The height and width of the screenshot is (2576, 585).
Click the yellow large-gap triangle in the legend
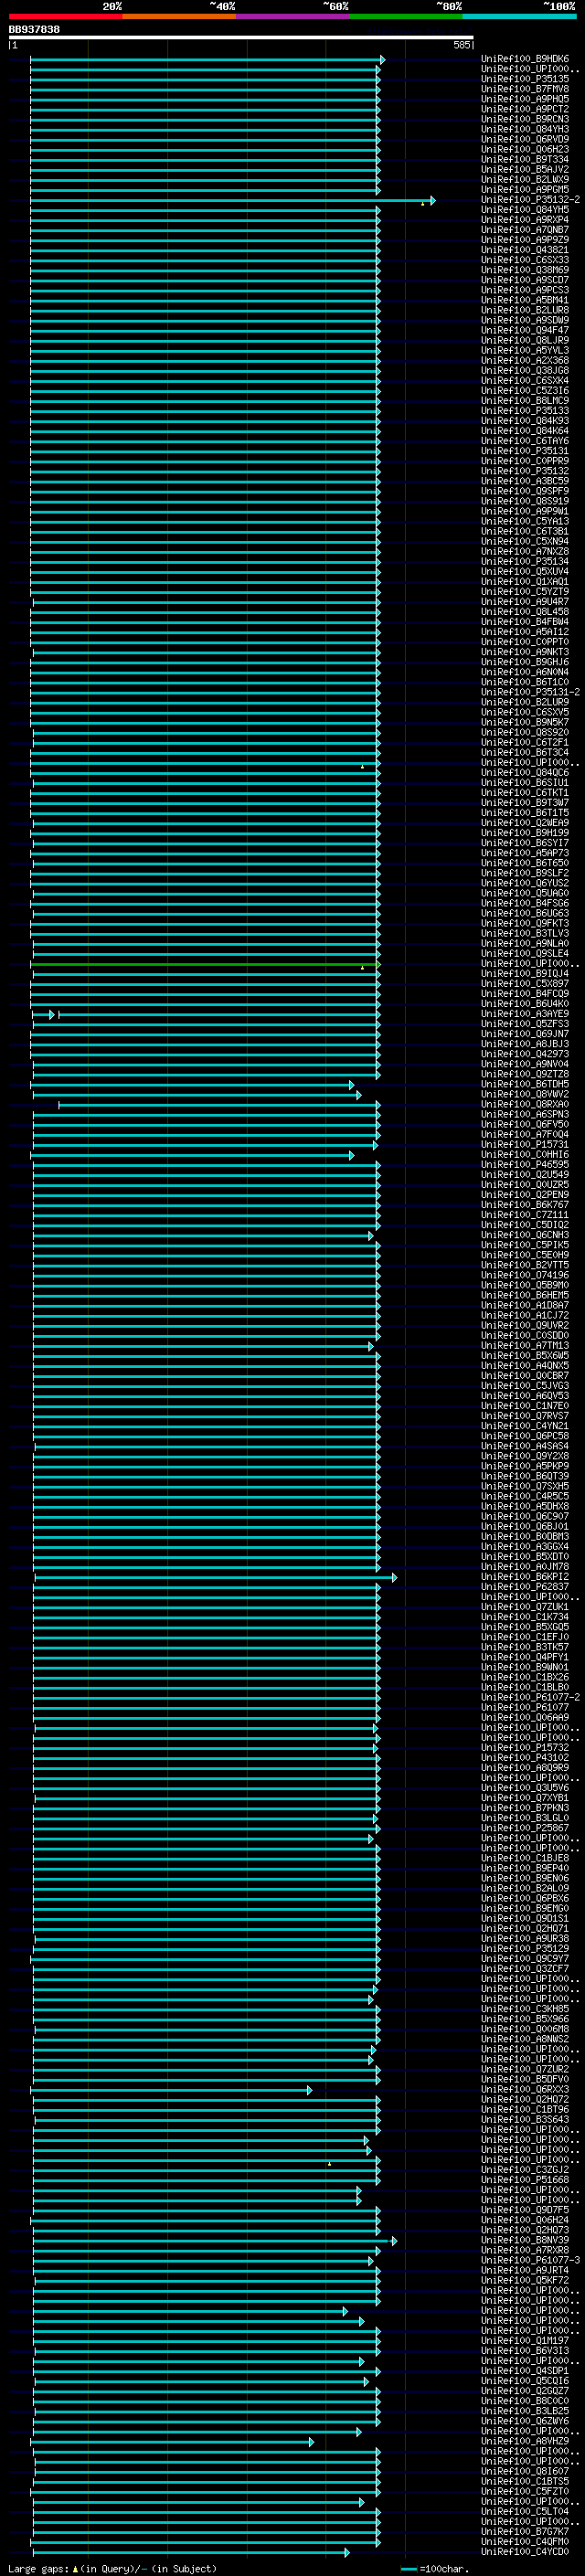(x=75, y=2568)
